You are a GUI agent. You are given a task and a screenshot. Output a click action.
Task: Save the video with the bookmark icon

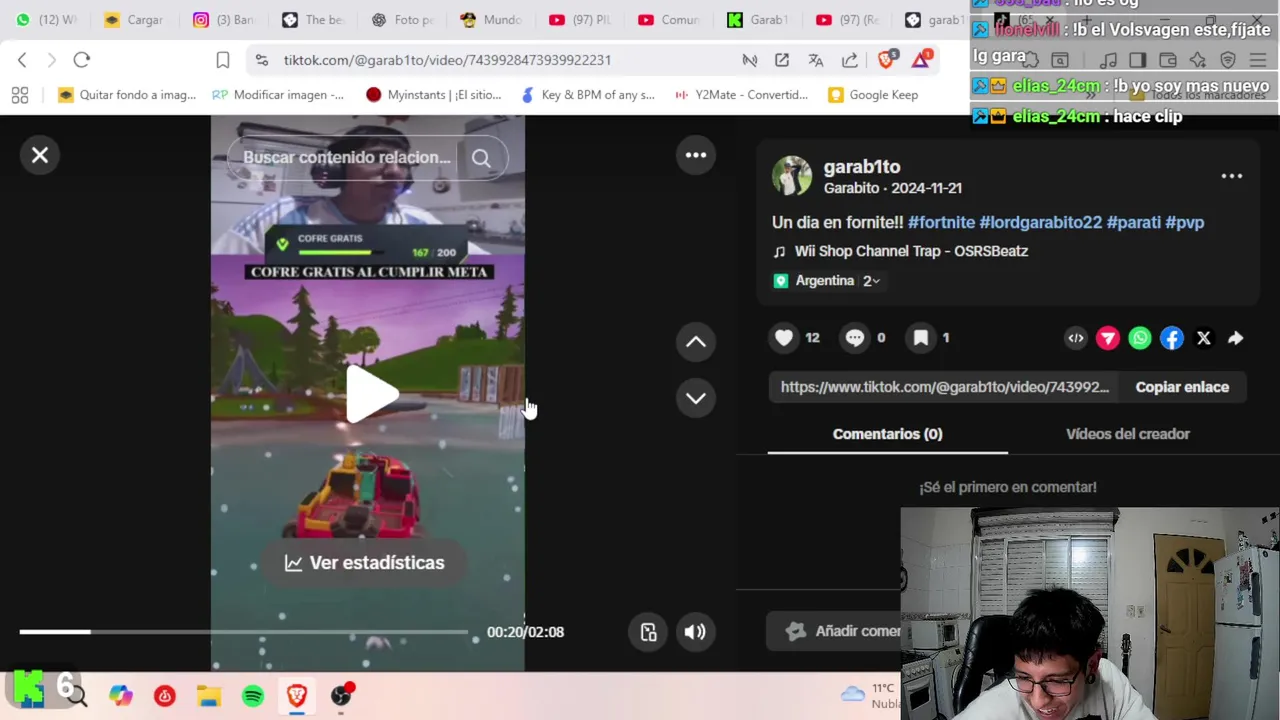click(921, 338)
